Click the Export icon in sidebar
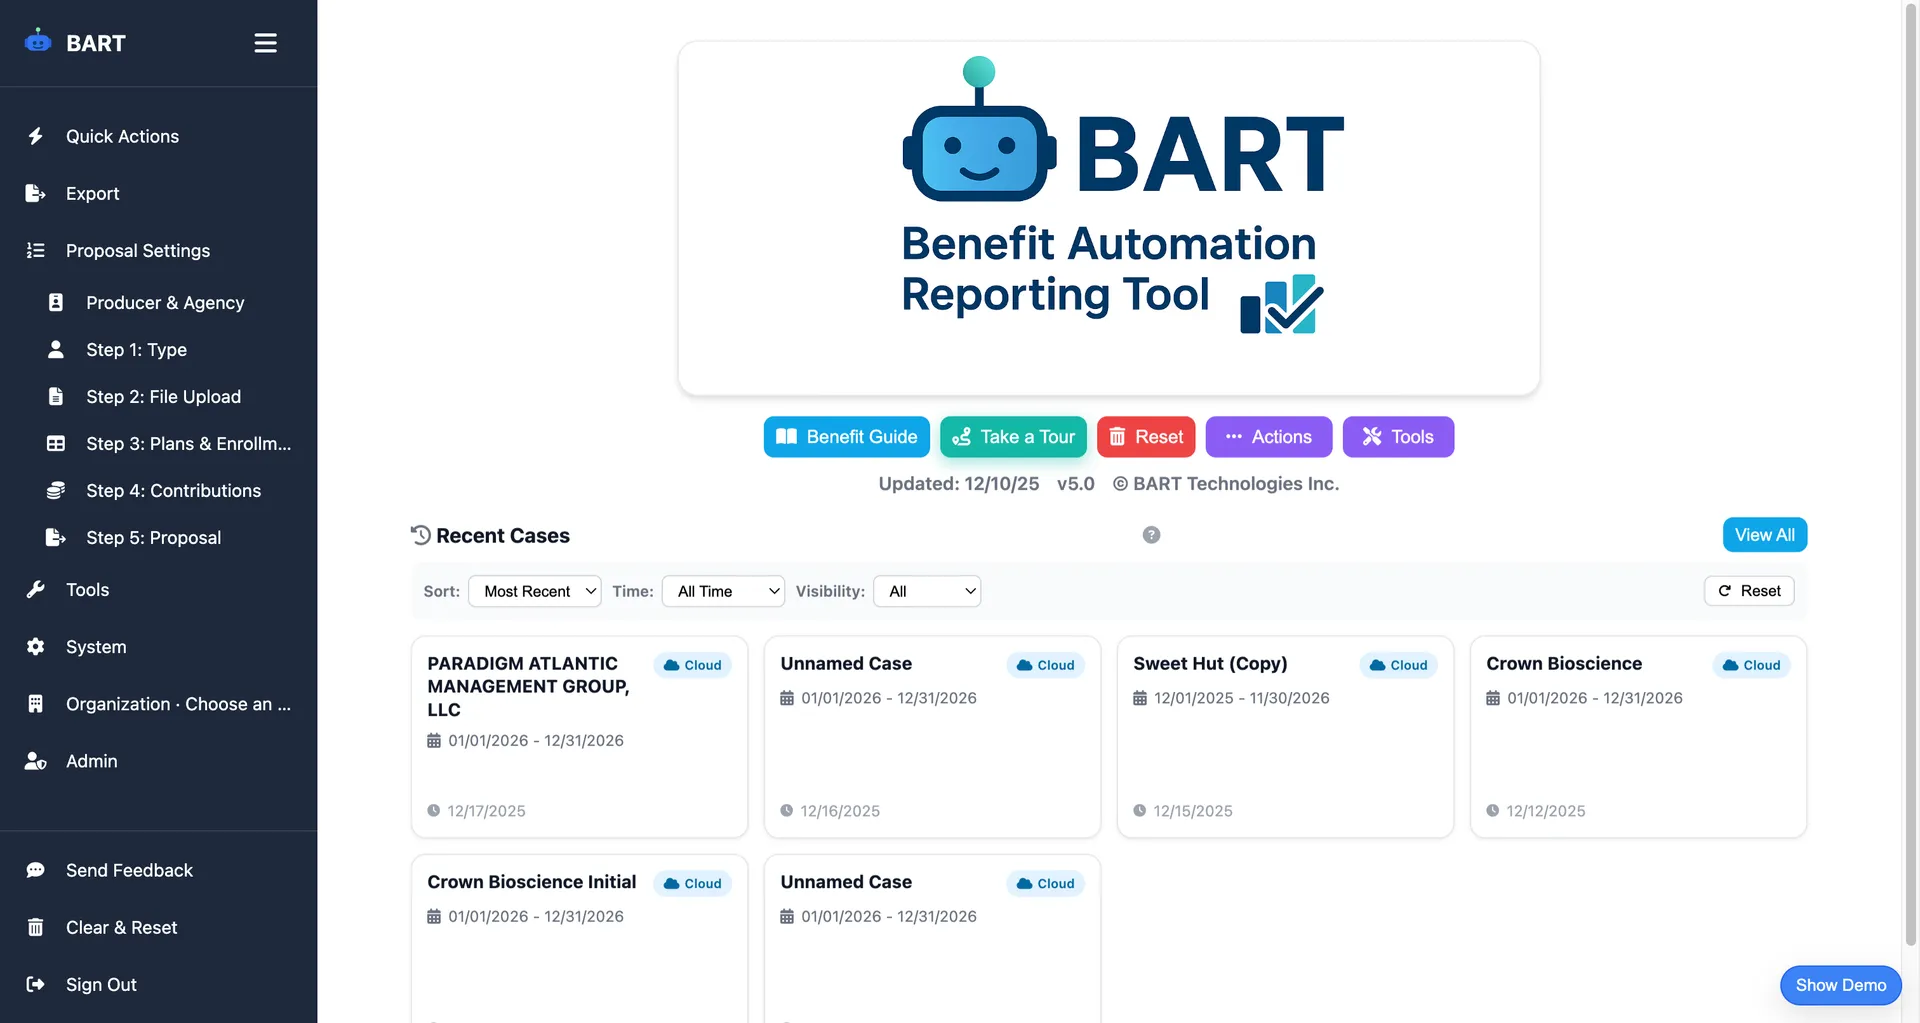1920x1023 pixels. pos(35,193)
